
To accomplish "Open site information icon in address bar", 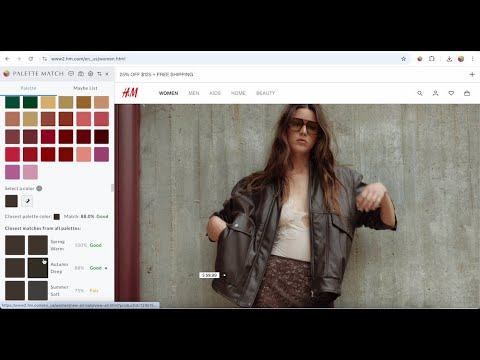I will point(45,59).
